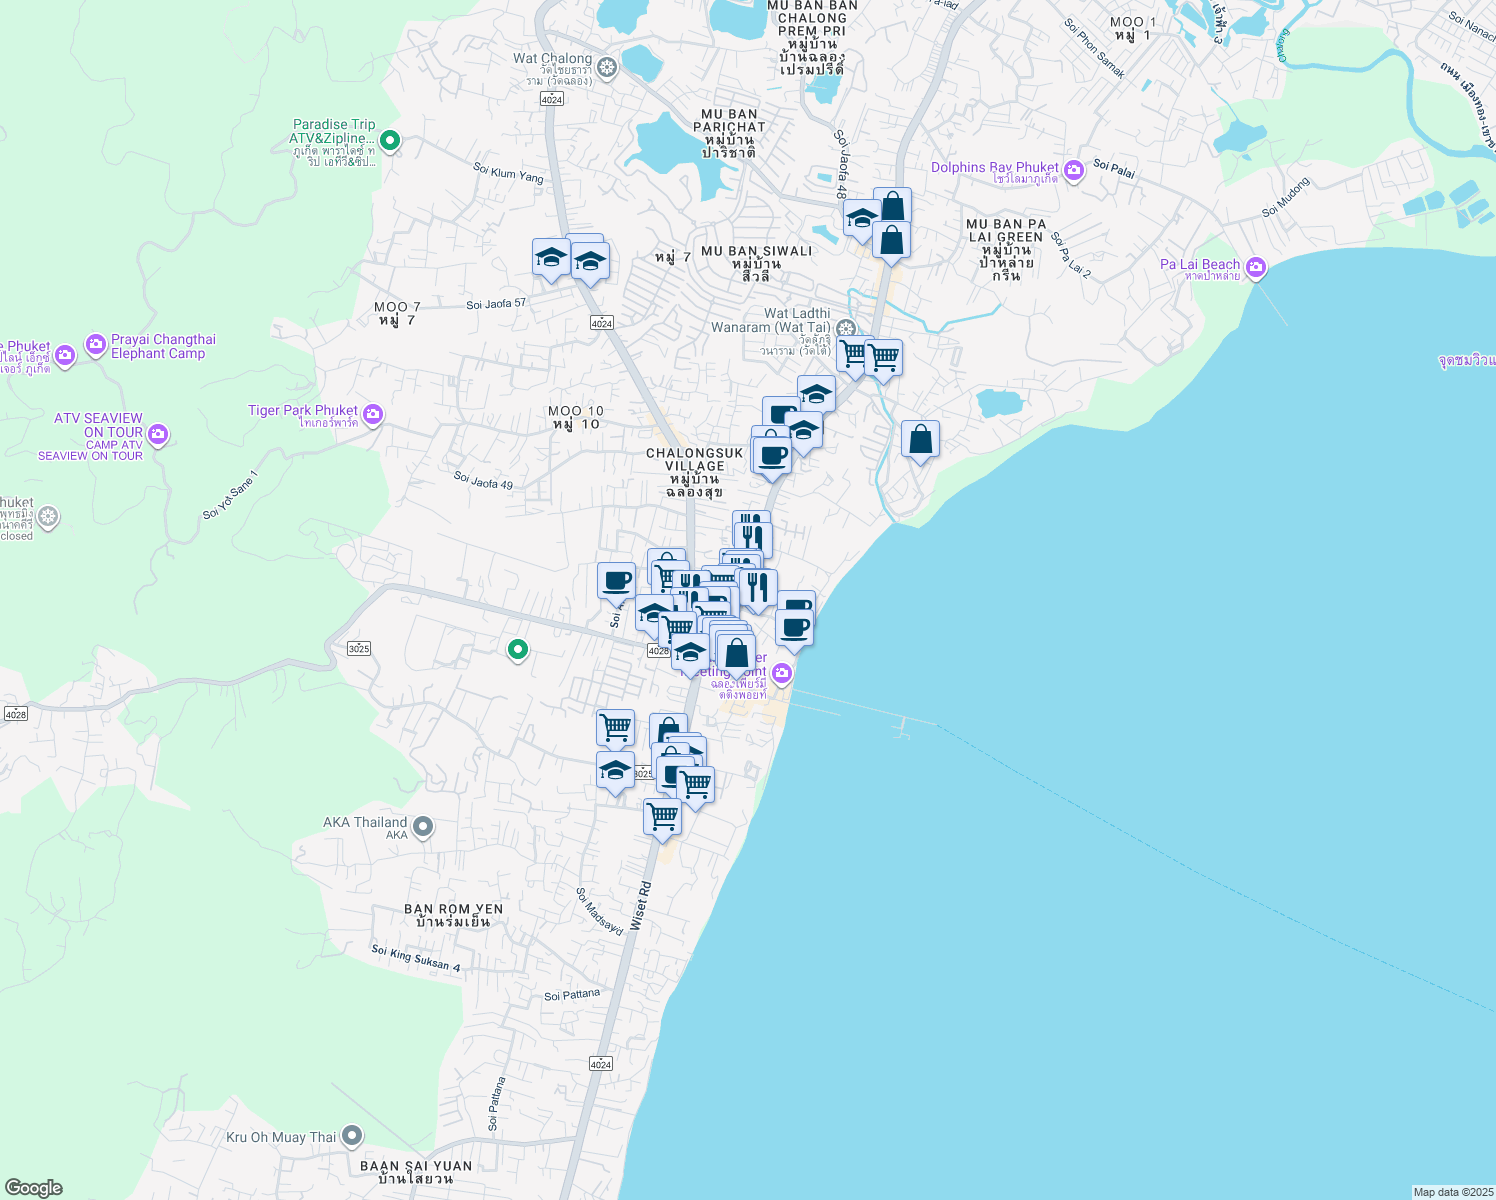Click the Paradise Trip ATV&Zipline green marker
The height and width of the screenshot is (1200, 1496).
coord(390,141)
